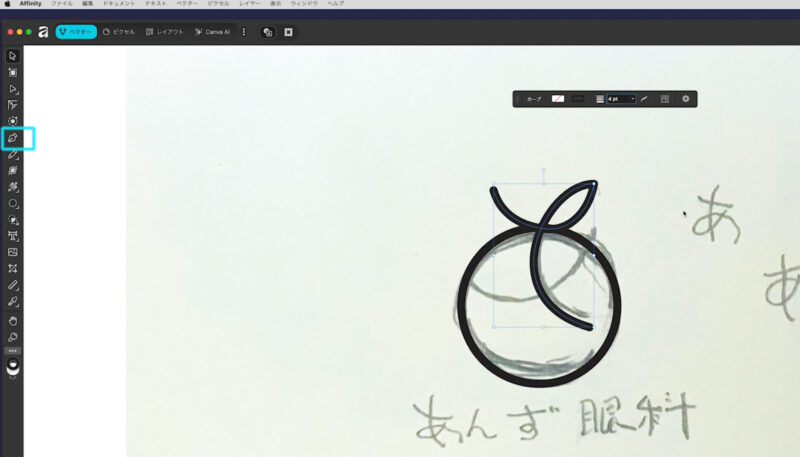800x457 pixels.
Task: Click the fill swatch in context toolbar
Action: coord(558,99)
